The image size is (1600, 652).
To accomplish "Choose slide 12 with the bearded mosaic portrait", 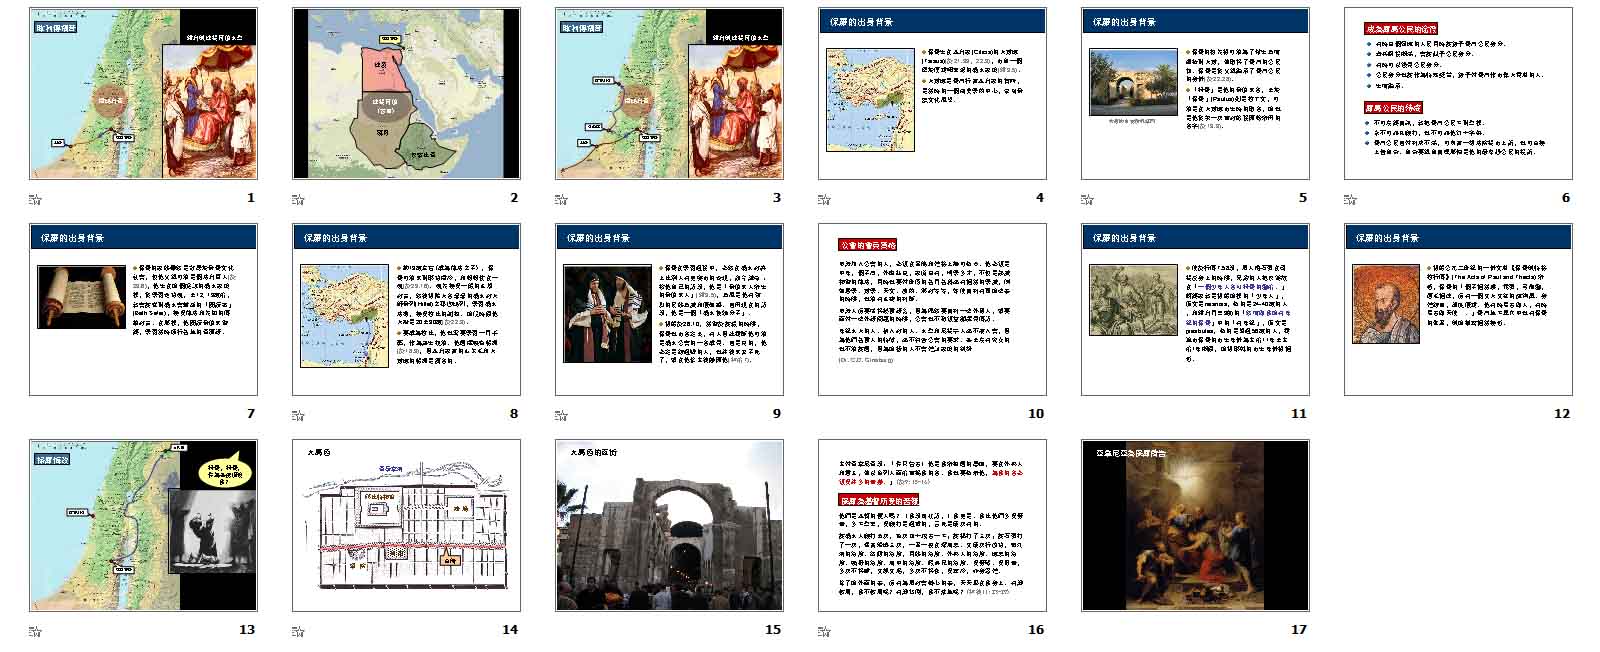I will pos(1458,310).
